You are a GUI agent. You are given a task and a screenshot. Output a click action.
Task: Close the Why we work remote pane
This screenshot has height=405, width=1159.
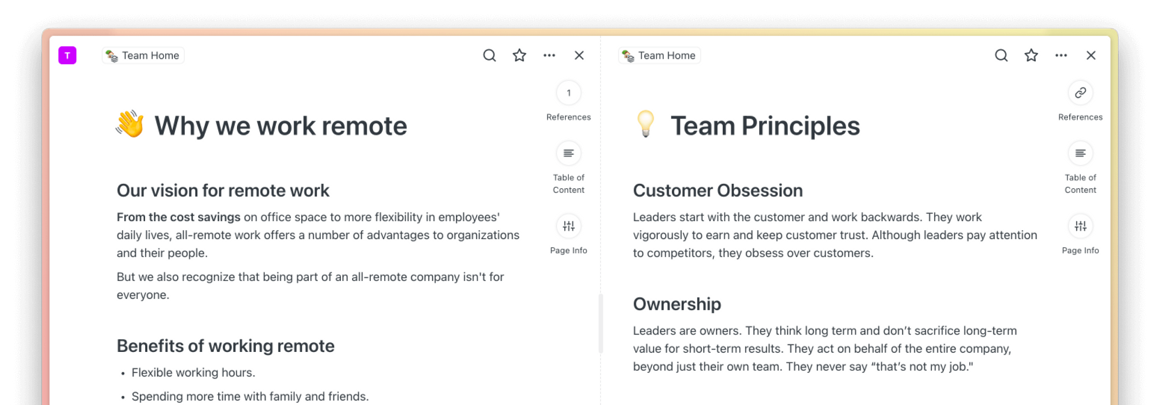point(579,55)
